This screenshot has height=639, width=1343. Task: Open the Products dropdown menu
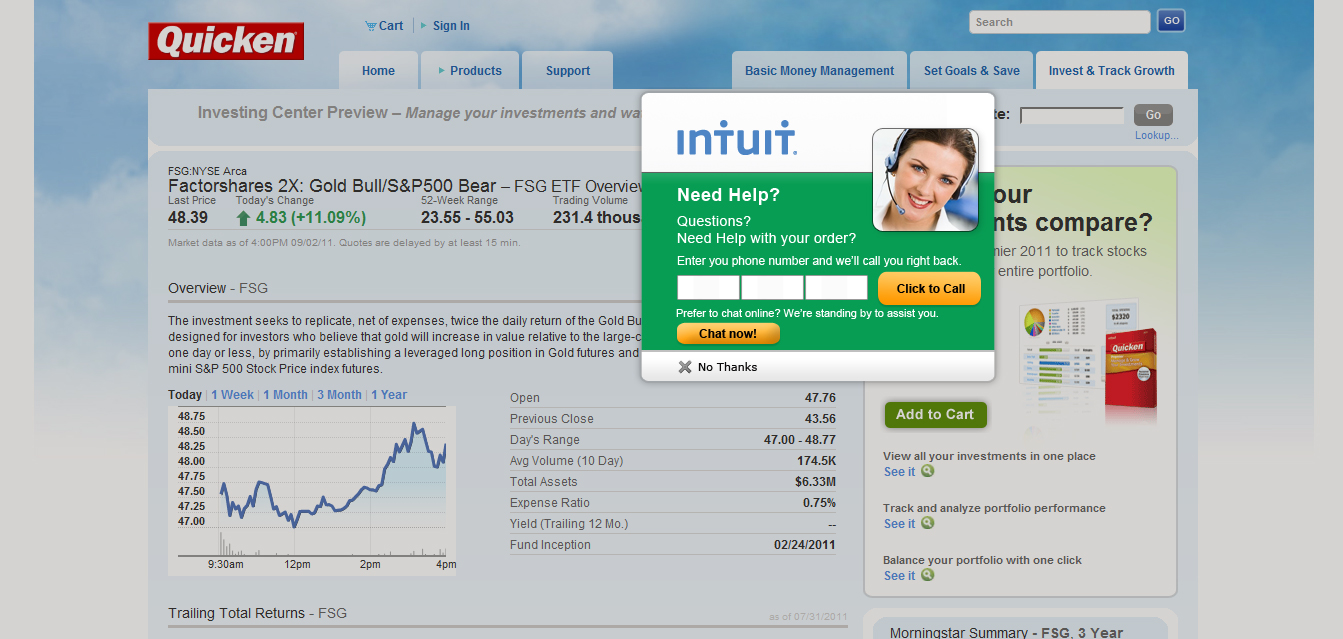pos(469,71)
